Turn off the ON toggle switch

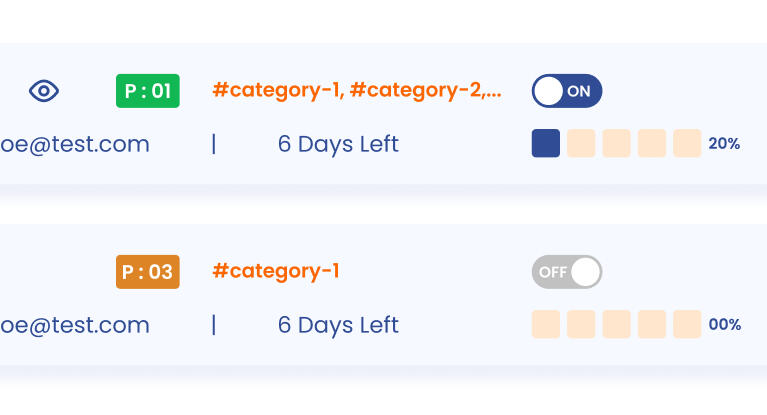pos(567,91)
